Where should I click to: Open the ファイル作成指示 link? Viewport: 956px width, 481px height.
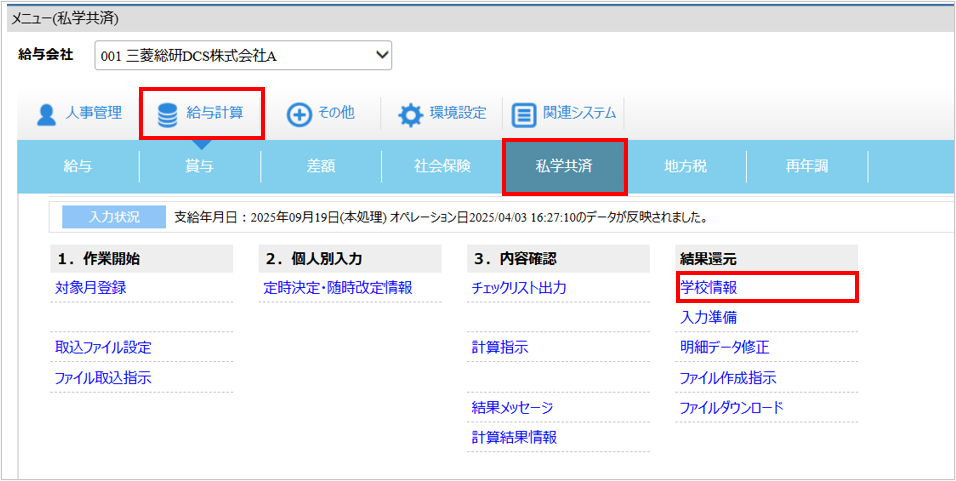pyautogui.click(x=728, y=378)
